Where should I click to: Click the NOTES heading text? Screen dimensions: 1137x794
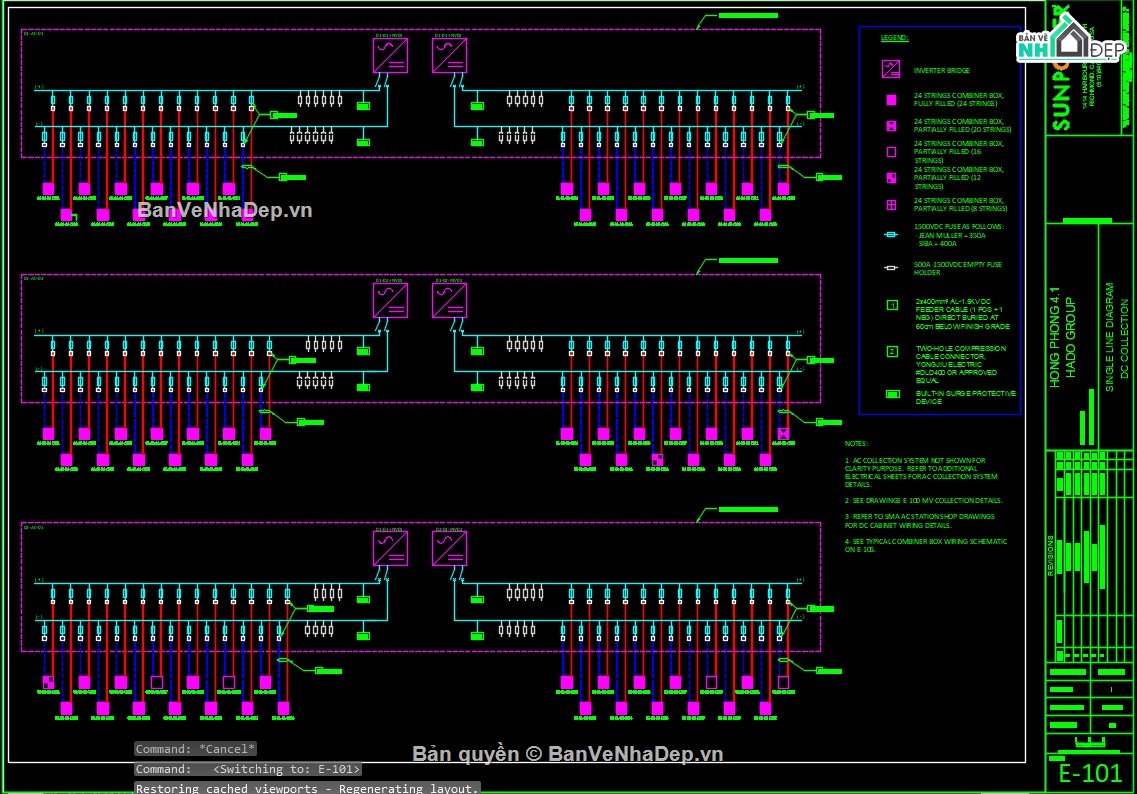tap(856, 443)
